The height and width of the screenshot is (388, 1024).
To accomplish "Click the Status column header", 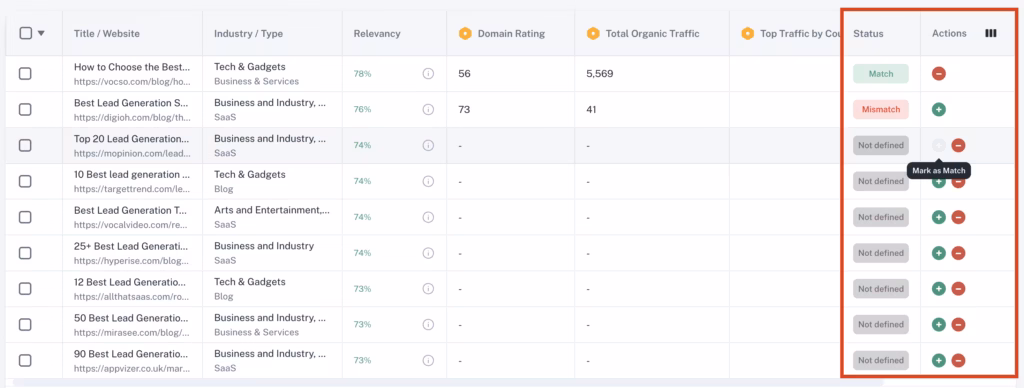I will tap(868, 33).
